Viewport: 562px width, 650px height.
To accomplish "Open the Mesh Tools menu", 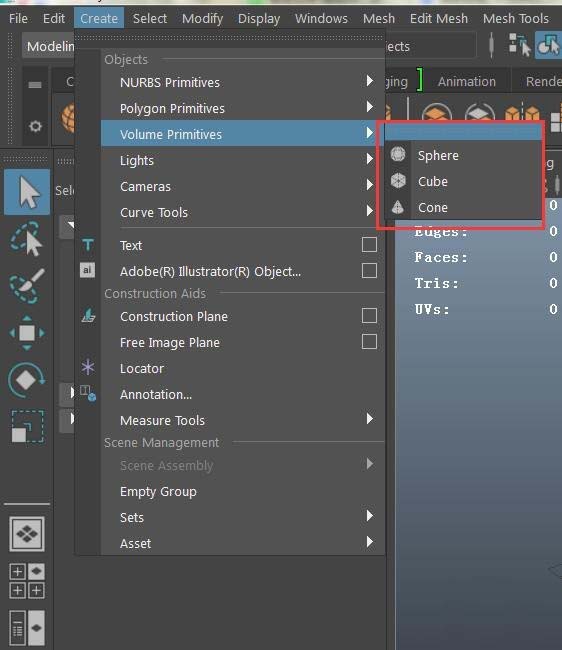I will (516, 18).
